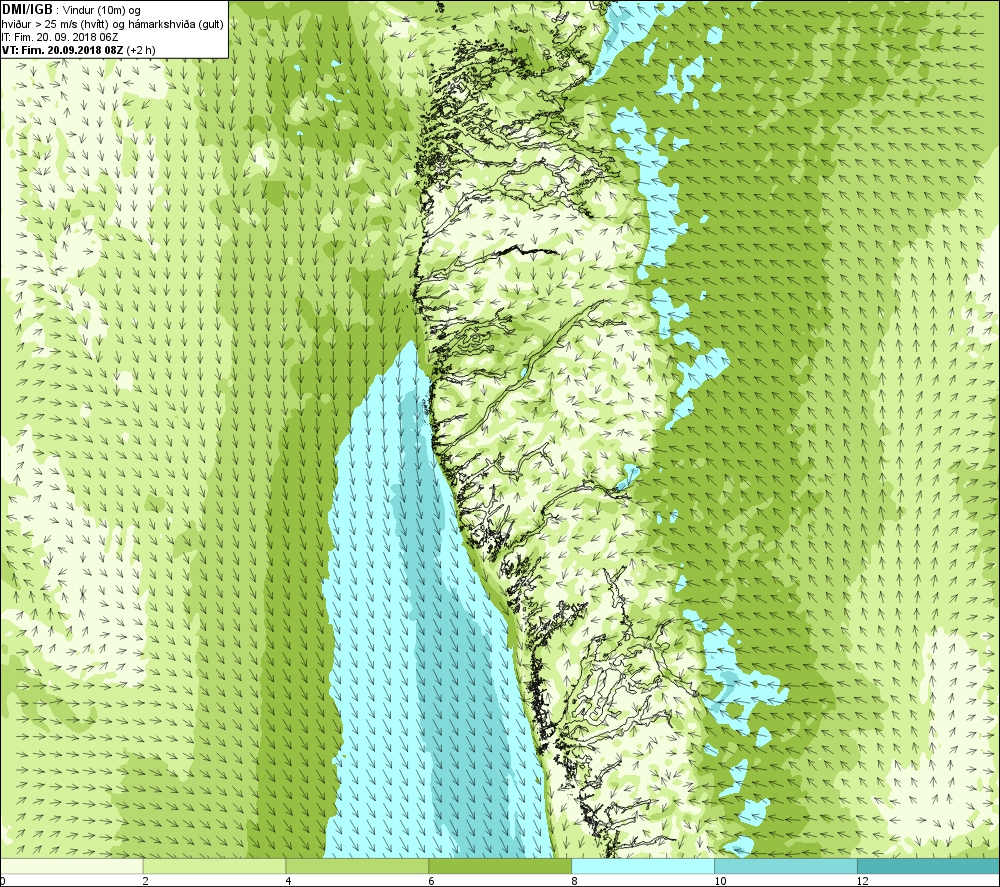Click the 2-4 m/s light green legend swatch
Viewport: 1000px width, 887px height.
click(x=214, y=866)
